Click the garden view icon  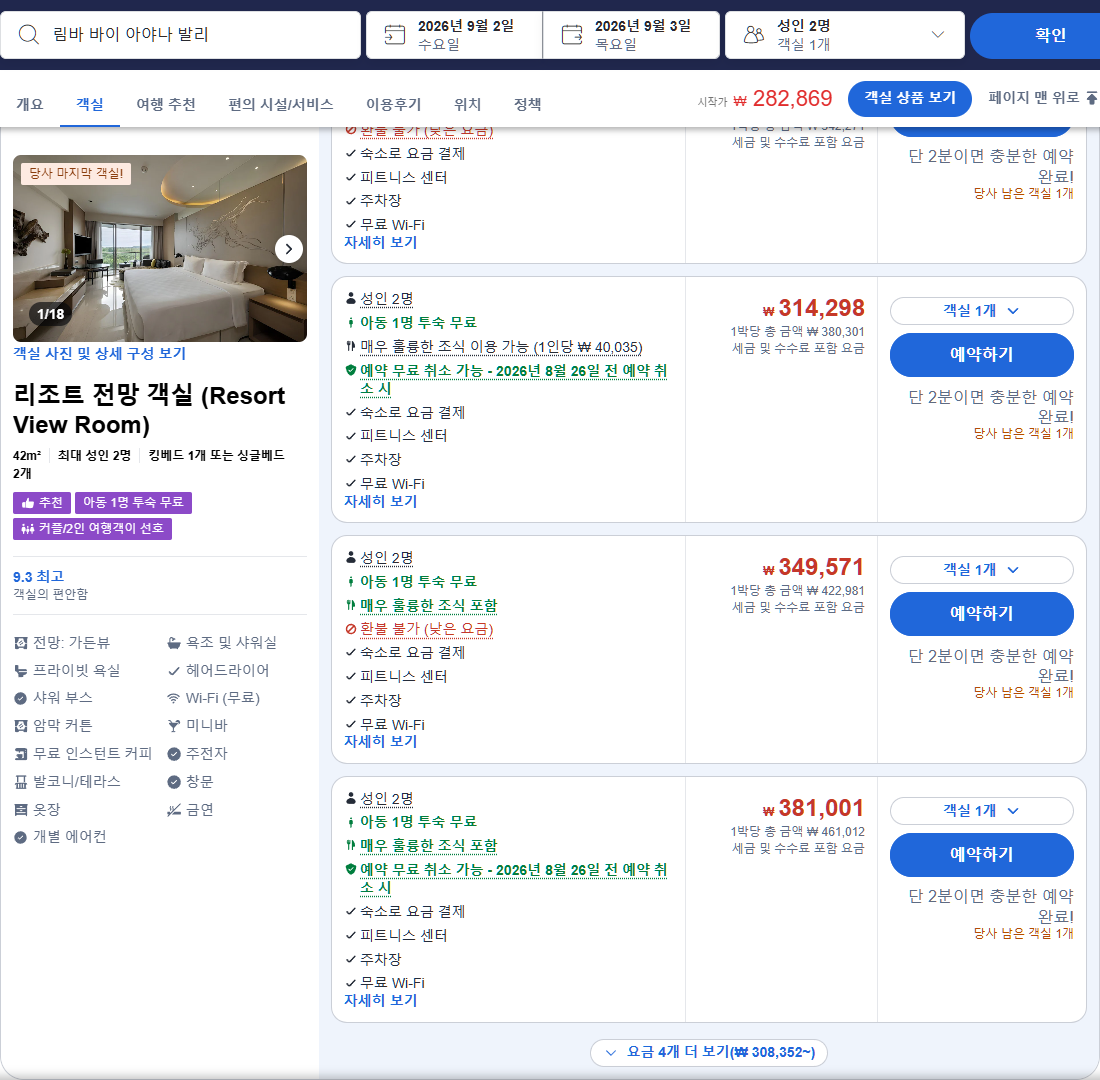[21, 643]
